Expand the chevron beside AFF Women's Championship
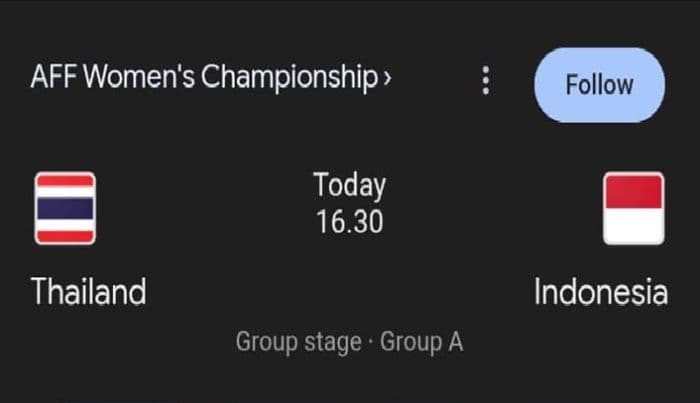Screen dimensions: 700x403 [386, 79]
